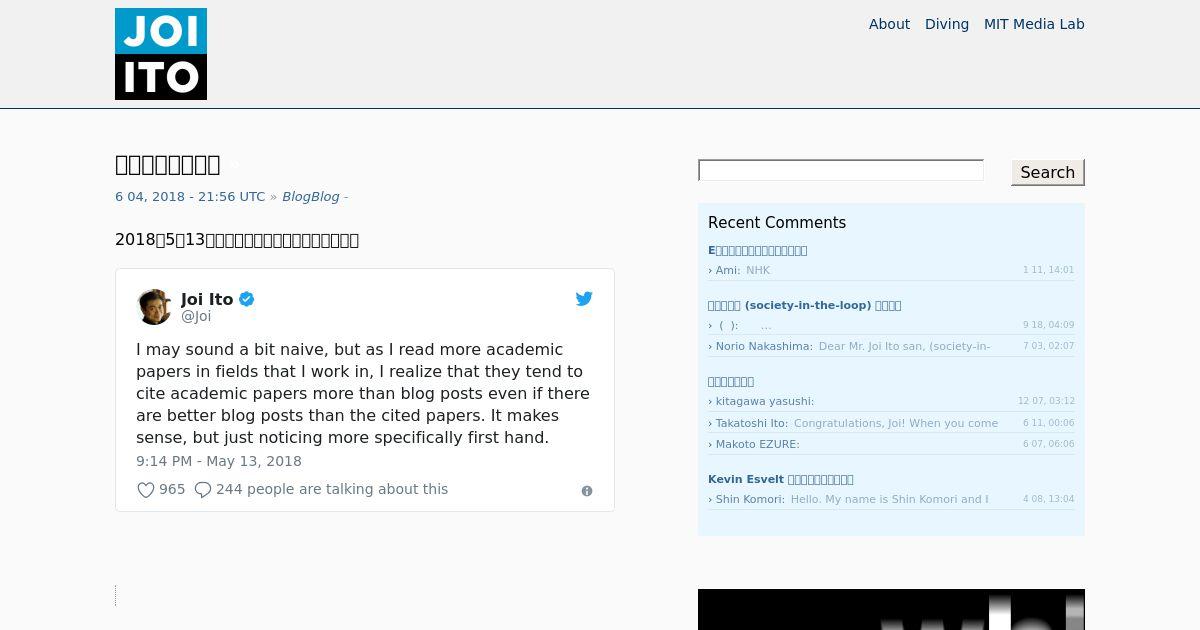Open the Twitter bird icon on tweet
Screen dimensions: 1200x630
pos(584,298)
